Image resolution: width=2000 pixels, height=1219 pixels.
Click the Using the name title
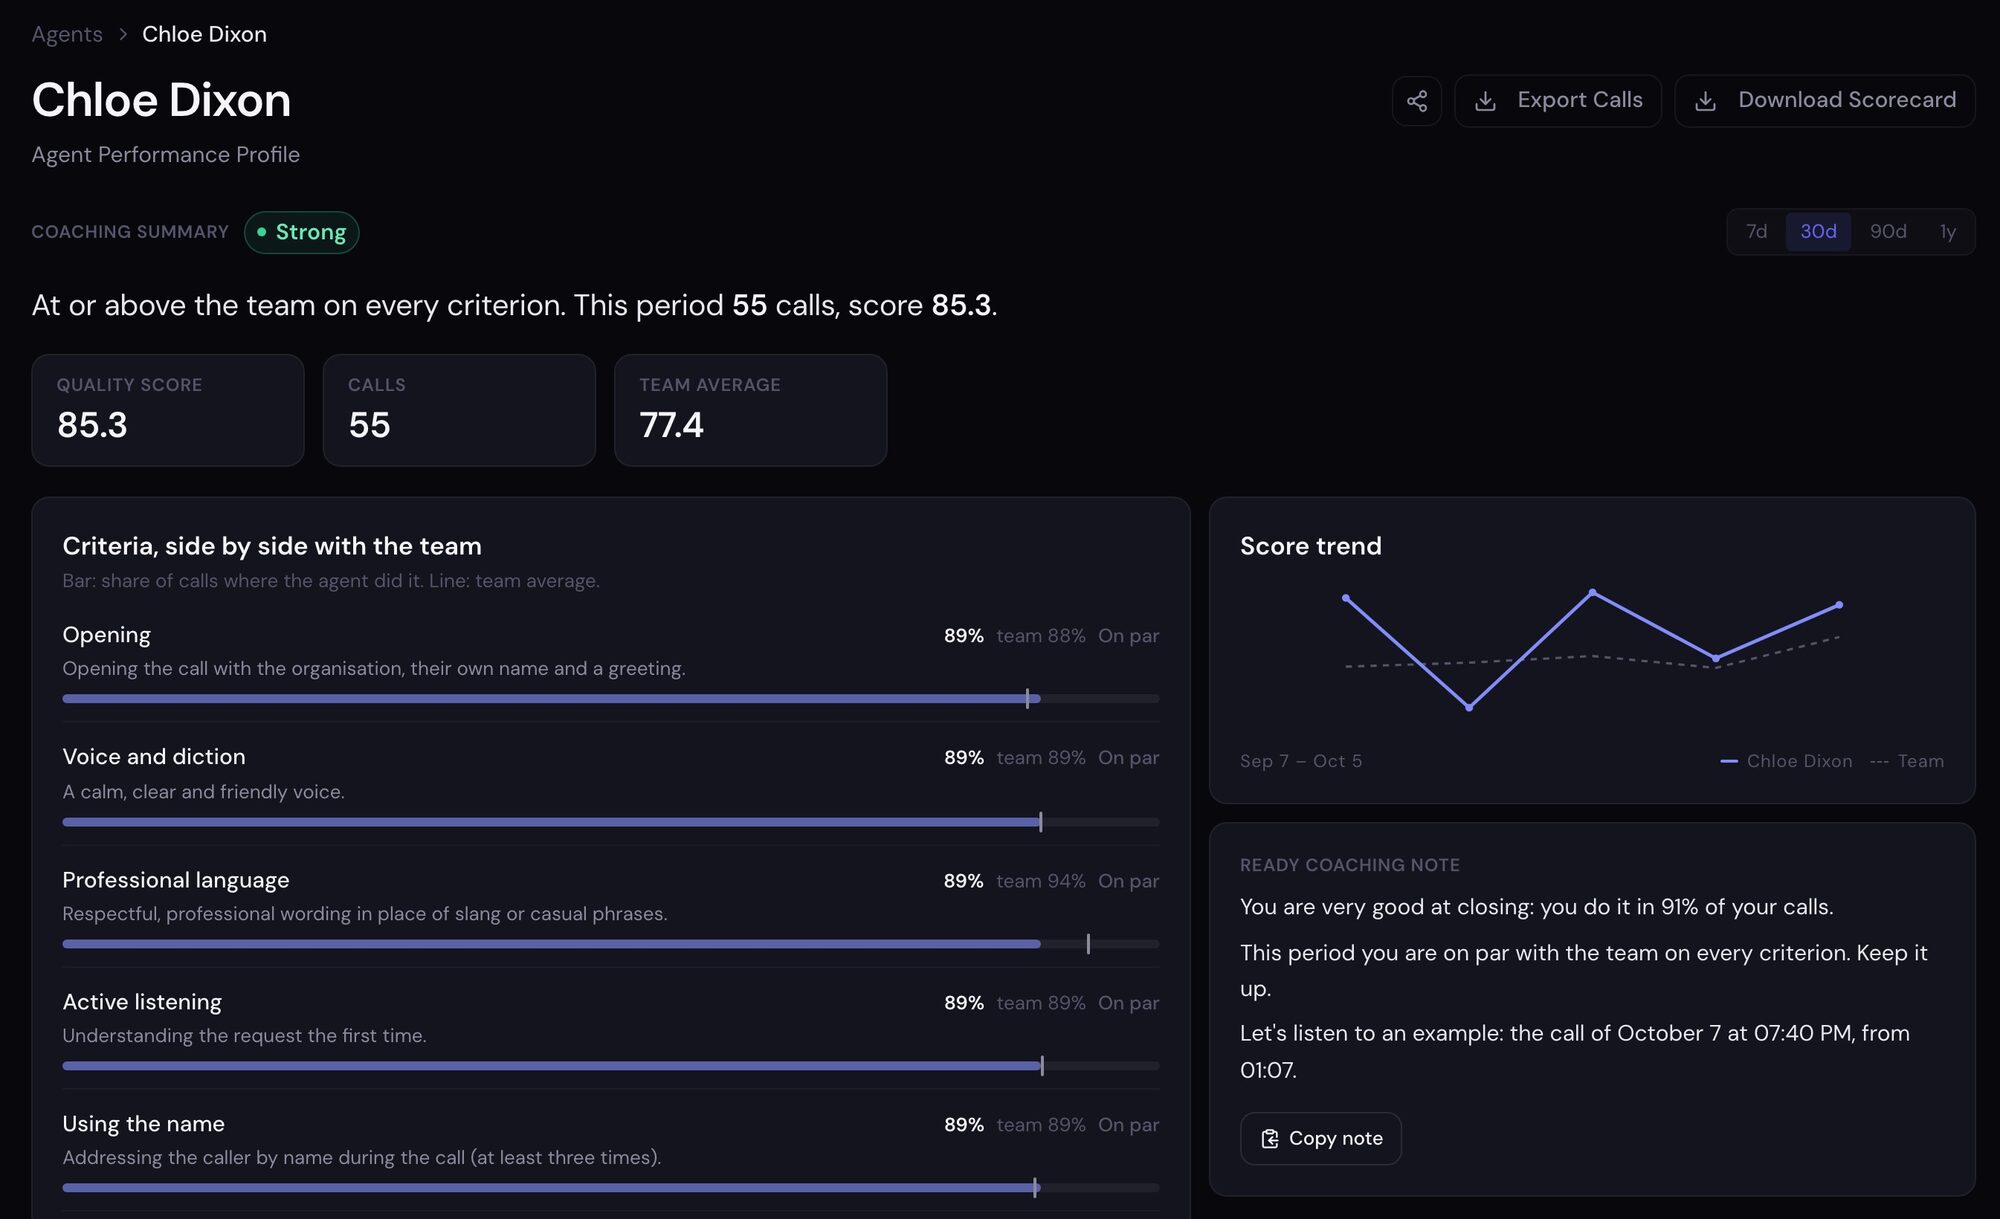(143, 1124)
